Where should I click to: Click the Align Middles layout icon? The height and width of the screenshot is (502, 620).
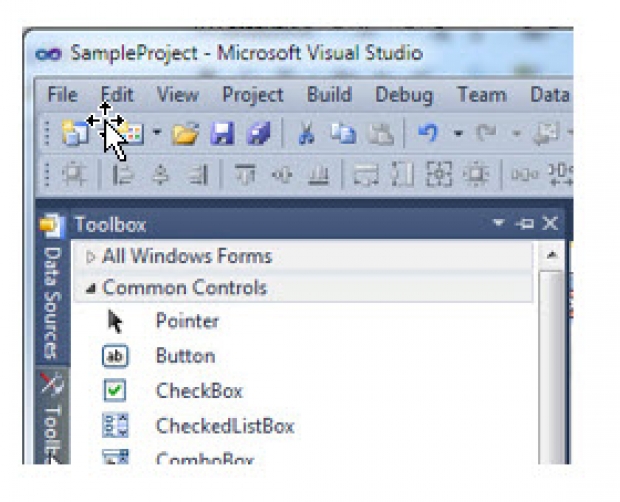pos(282,174)
